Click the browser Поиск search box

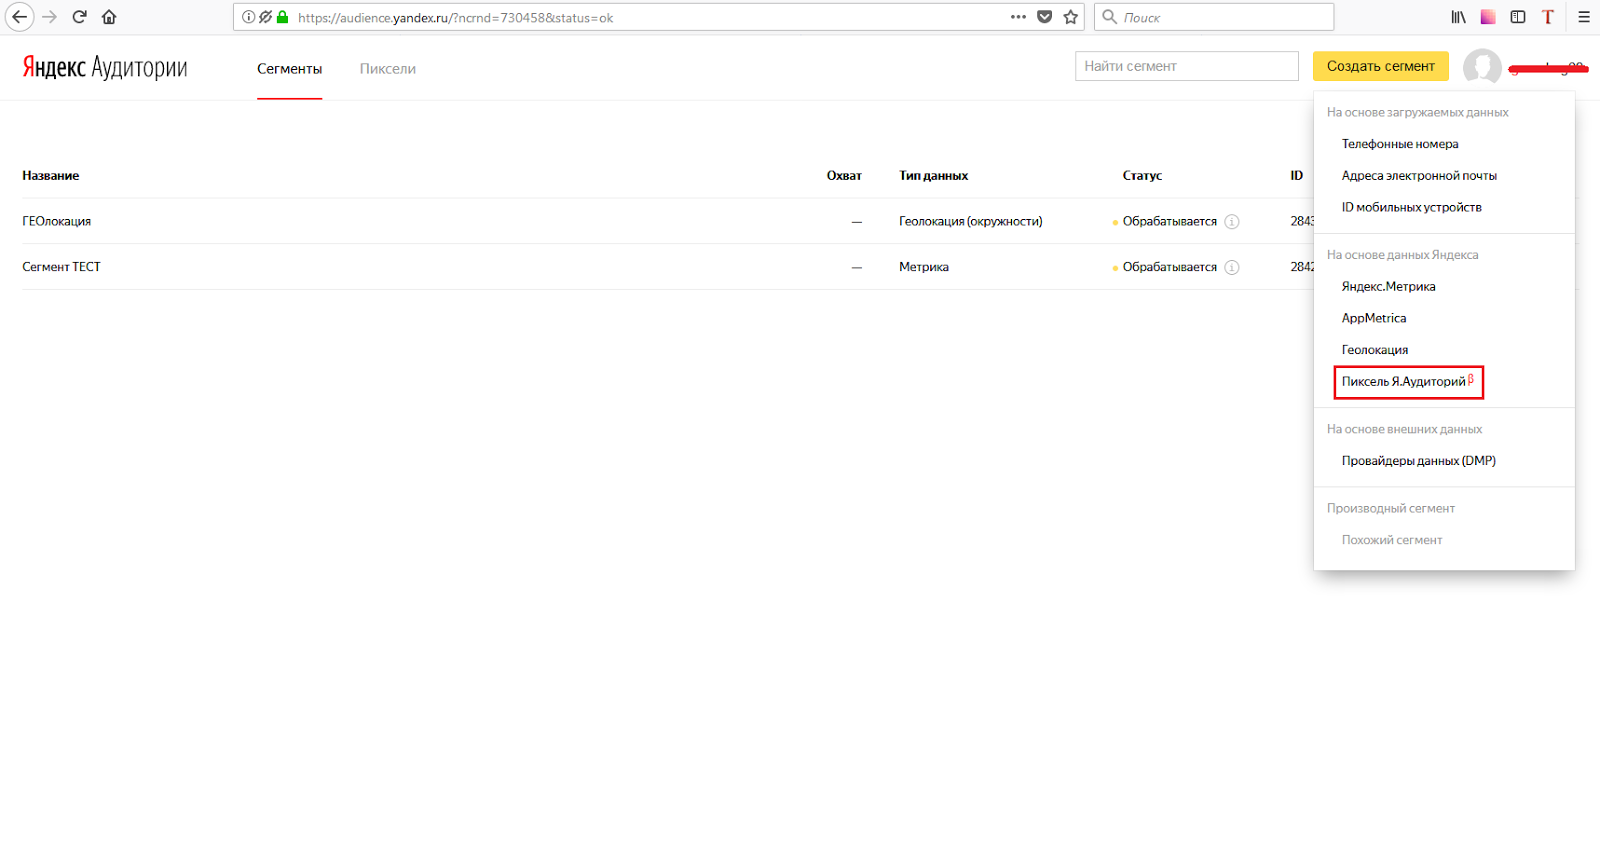tap(1215, 17)
